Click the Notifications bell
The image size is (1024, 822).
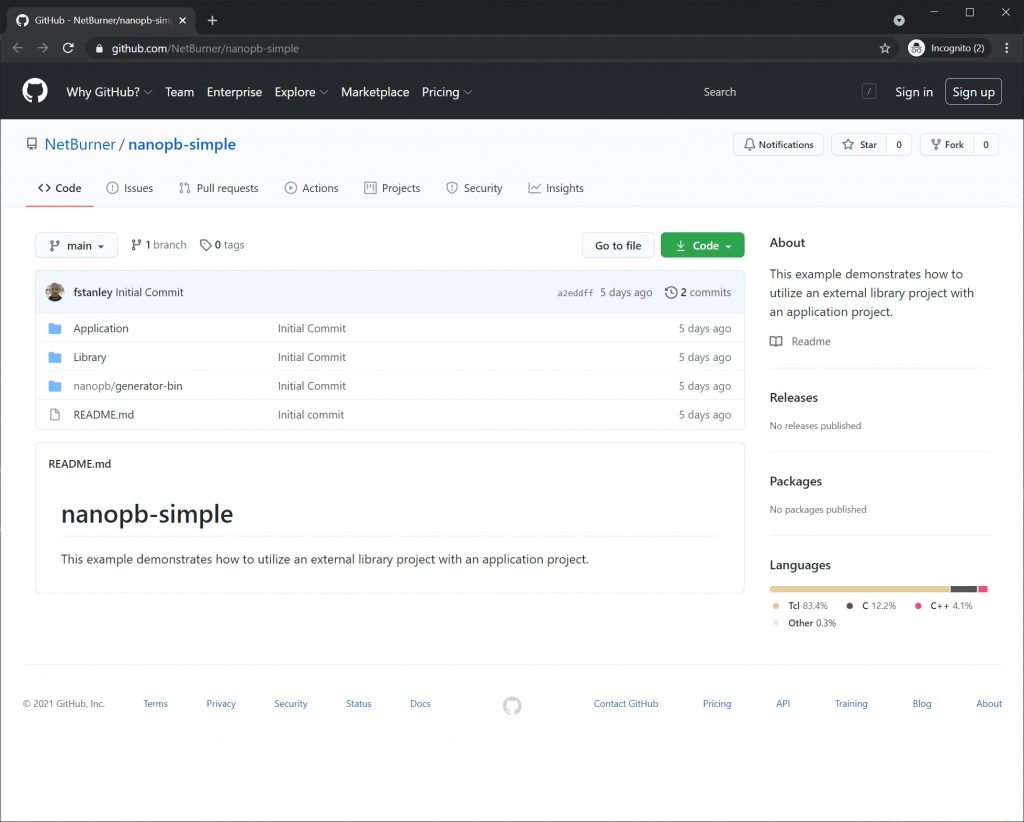click(748, 143)
